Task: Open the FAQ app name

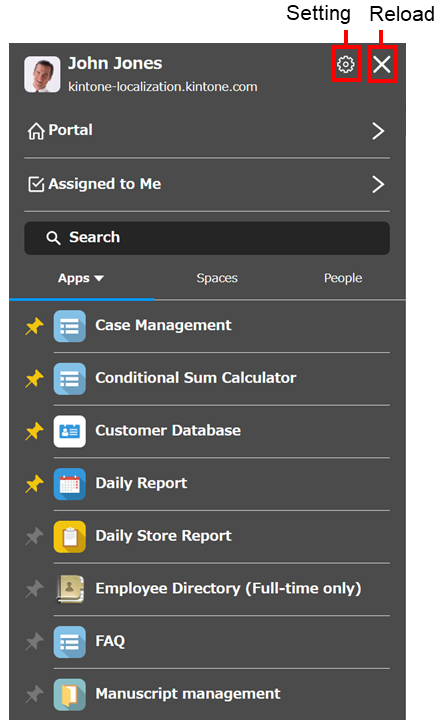Action: [x=110, y=641]
